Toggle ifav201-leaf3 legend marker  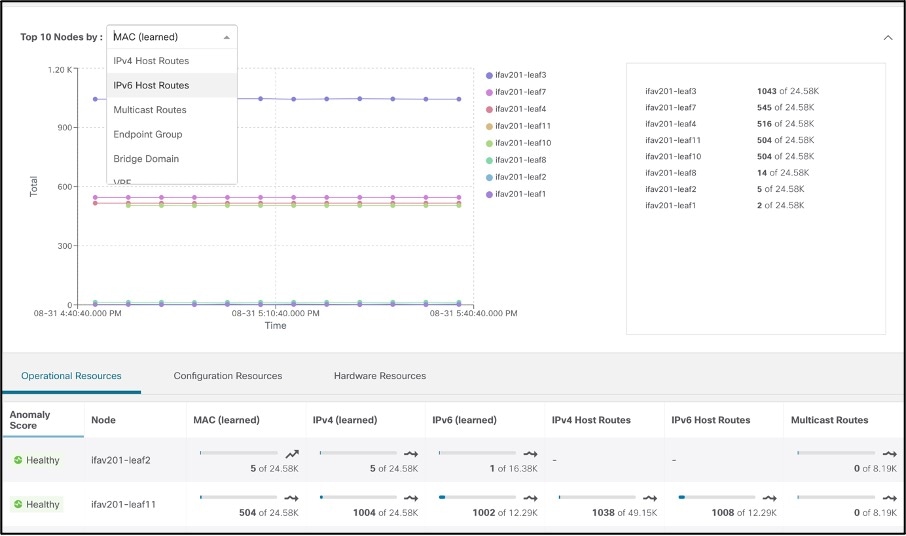tap(489, 75)
